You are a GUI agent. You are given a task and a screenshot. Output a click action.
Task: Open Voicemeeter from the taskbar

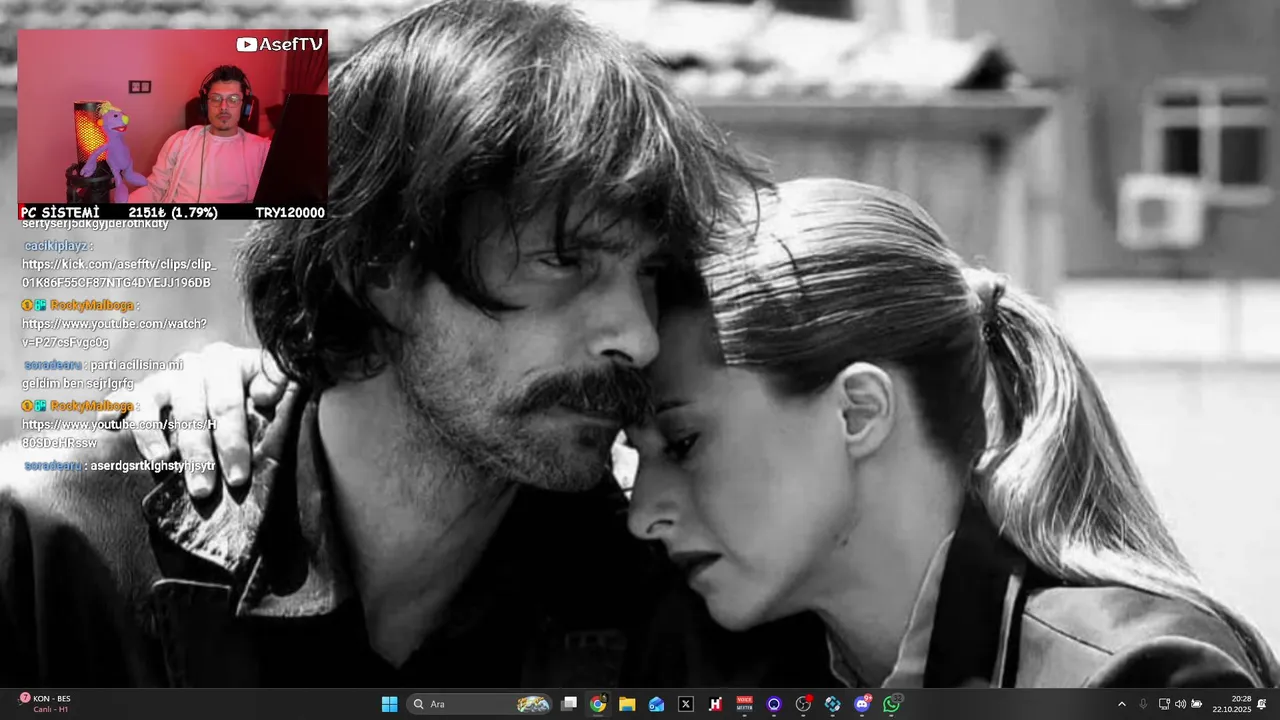[744, 704]
